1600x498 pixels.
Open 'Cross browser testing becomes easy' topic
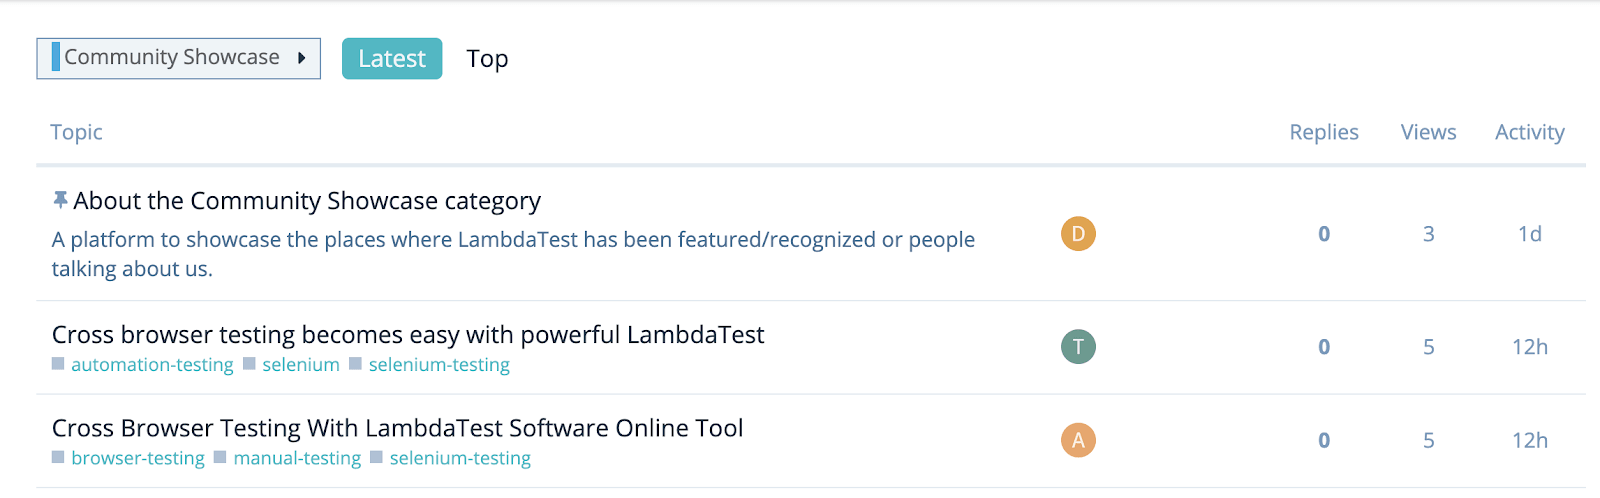pos(407,335)
